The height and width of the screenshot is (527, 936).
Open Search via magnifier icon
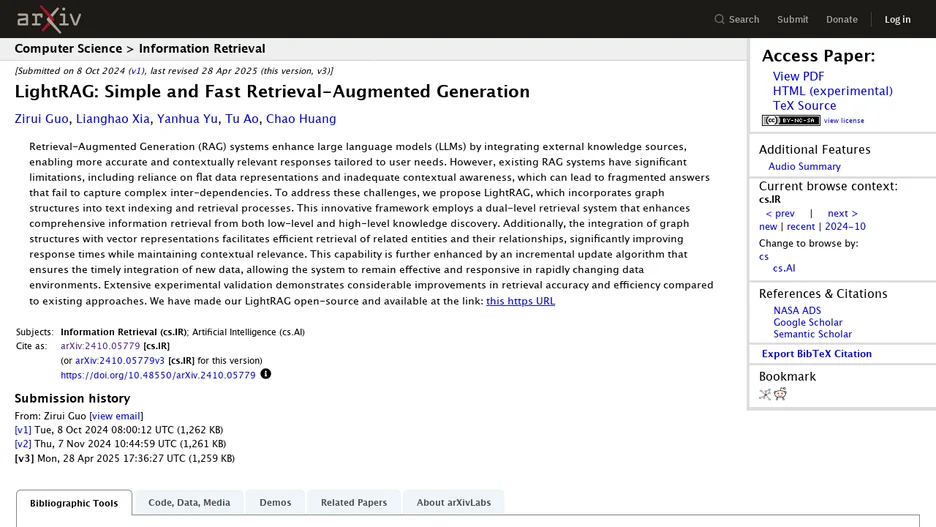pyautogui.click(x=719, y=19)
